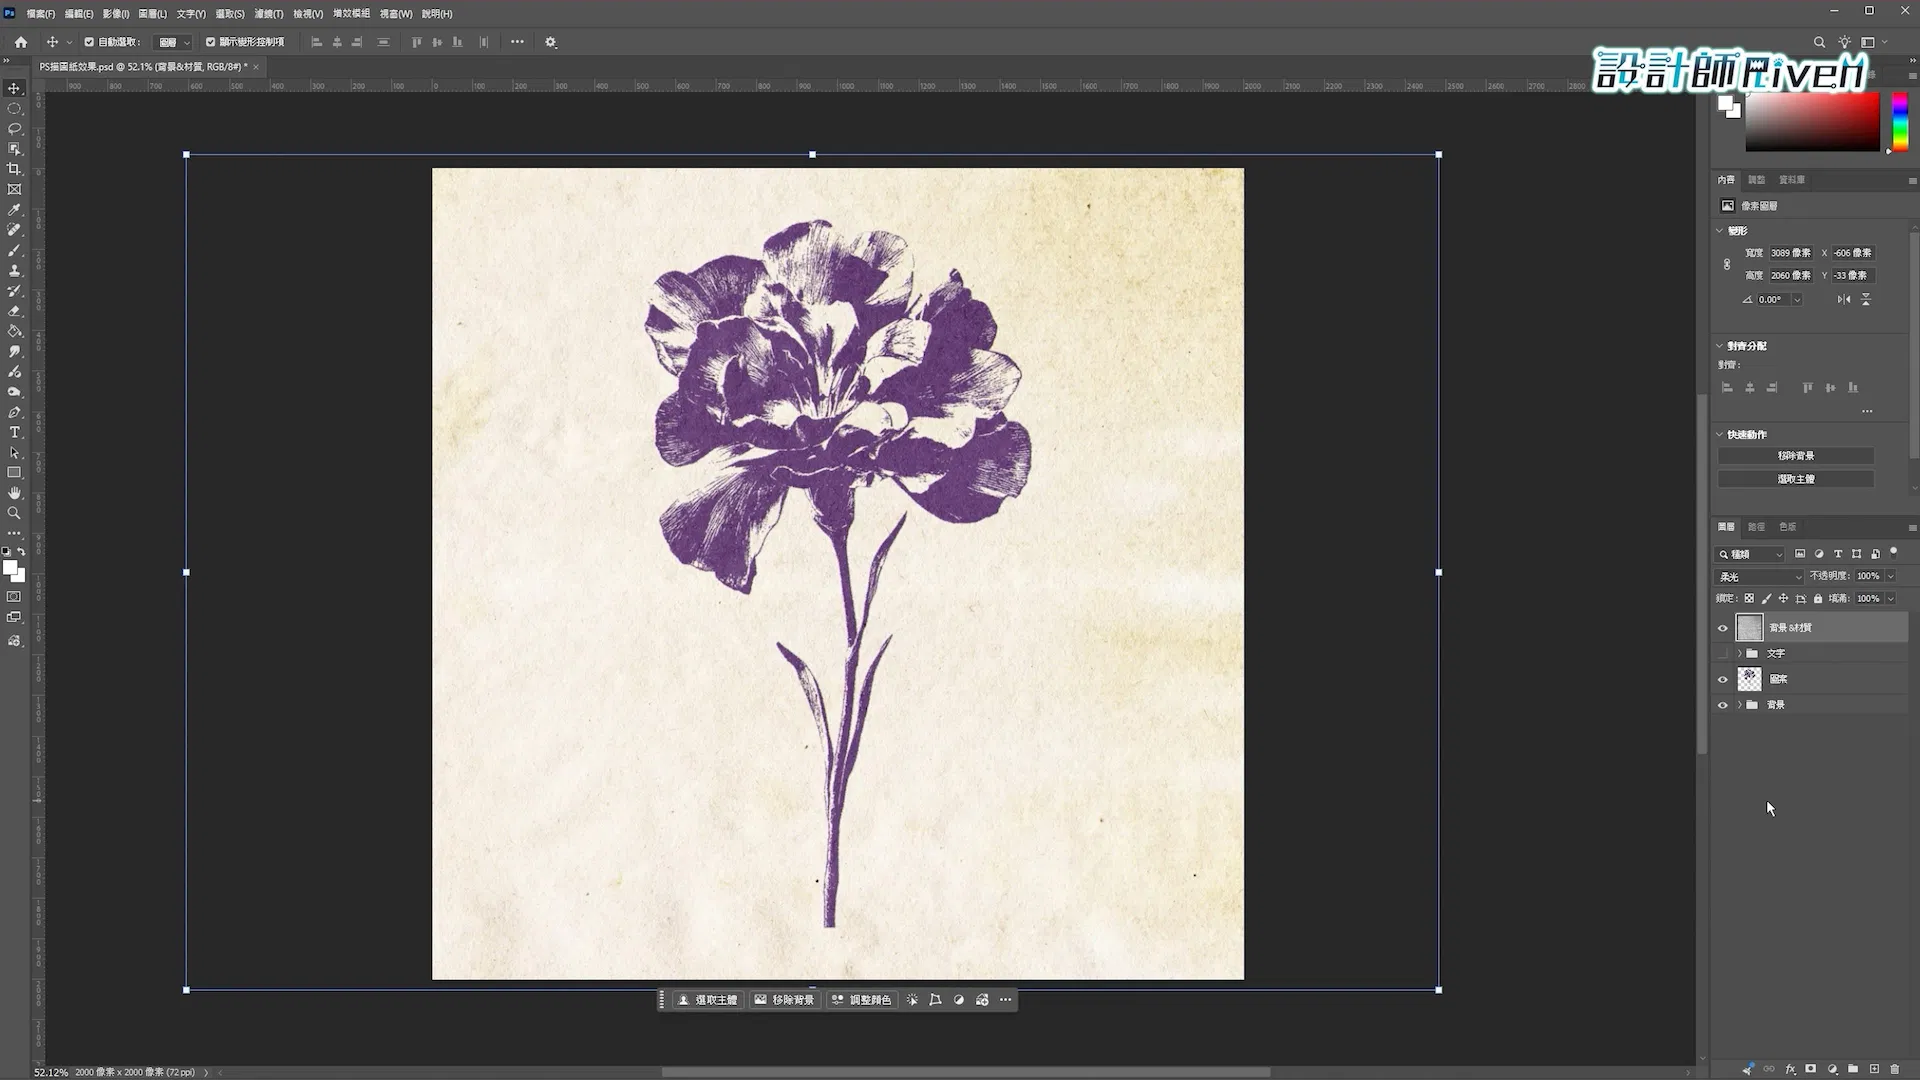Select the Hand tool

[x=14, y=493]
